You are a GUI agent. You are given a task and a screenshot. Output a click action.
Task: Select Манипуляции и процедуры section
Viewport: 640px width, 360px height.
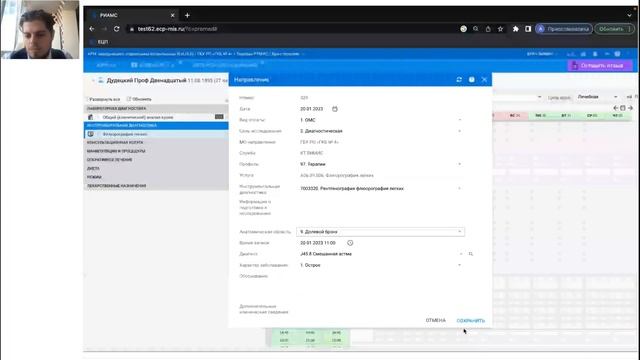point(156,151)
